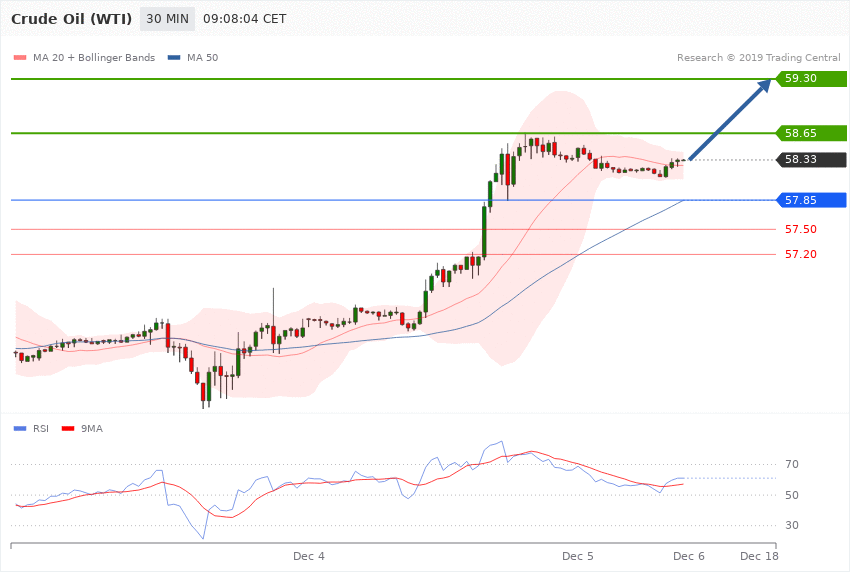The height and width of the screenshot is (576, 850).
Task: Click the Dec 5 date axis label
Action: [577, 556]
